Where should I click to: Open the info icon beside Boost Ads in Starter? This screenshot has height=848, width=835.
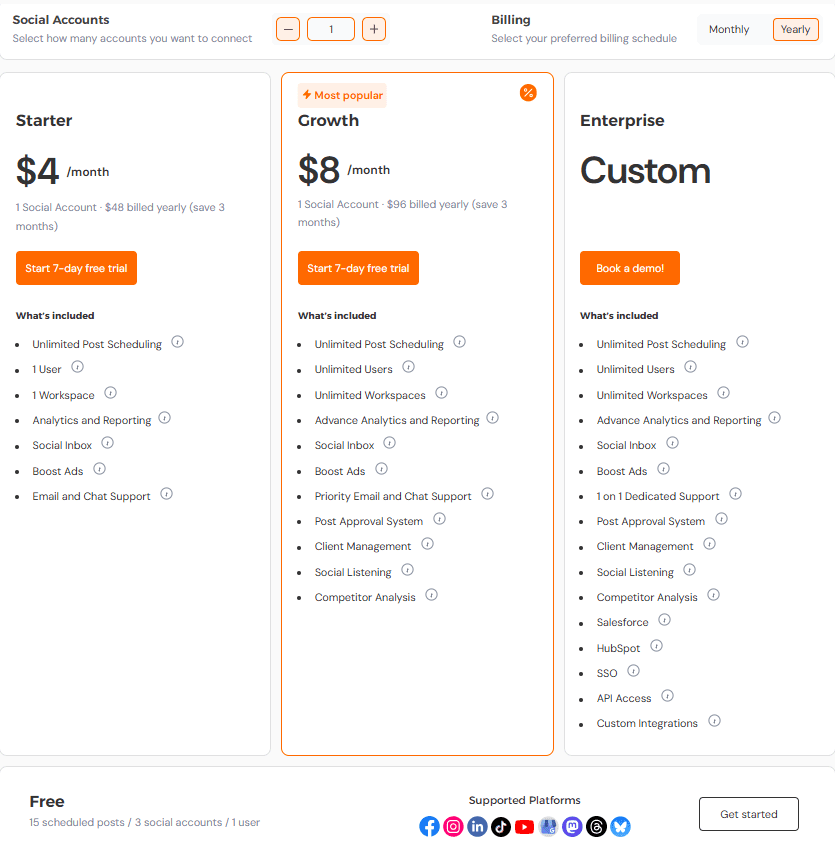[x=99, y=469]
